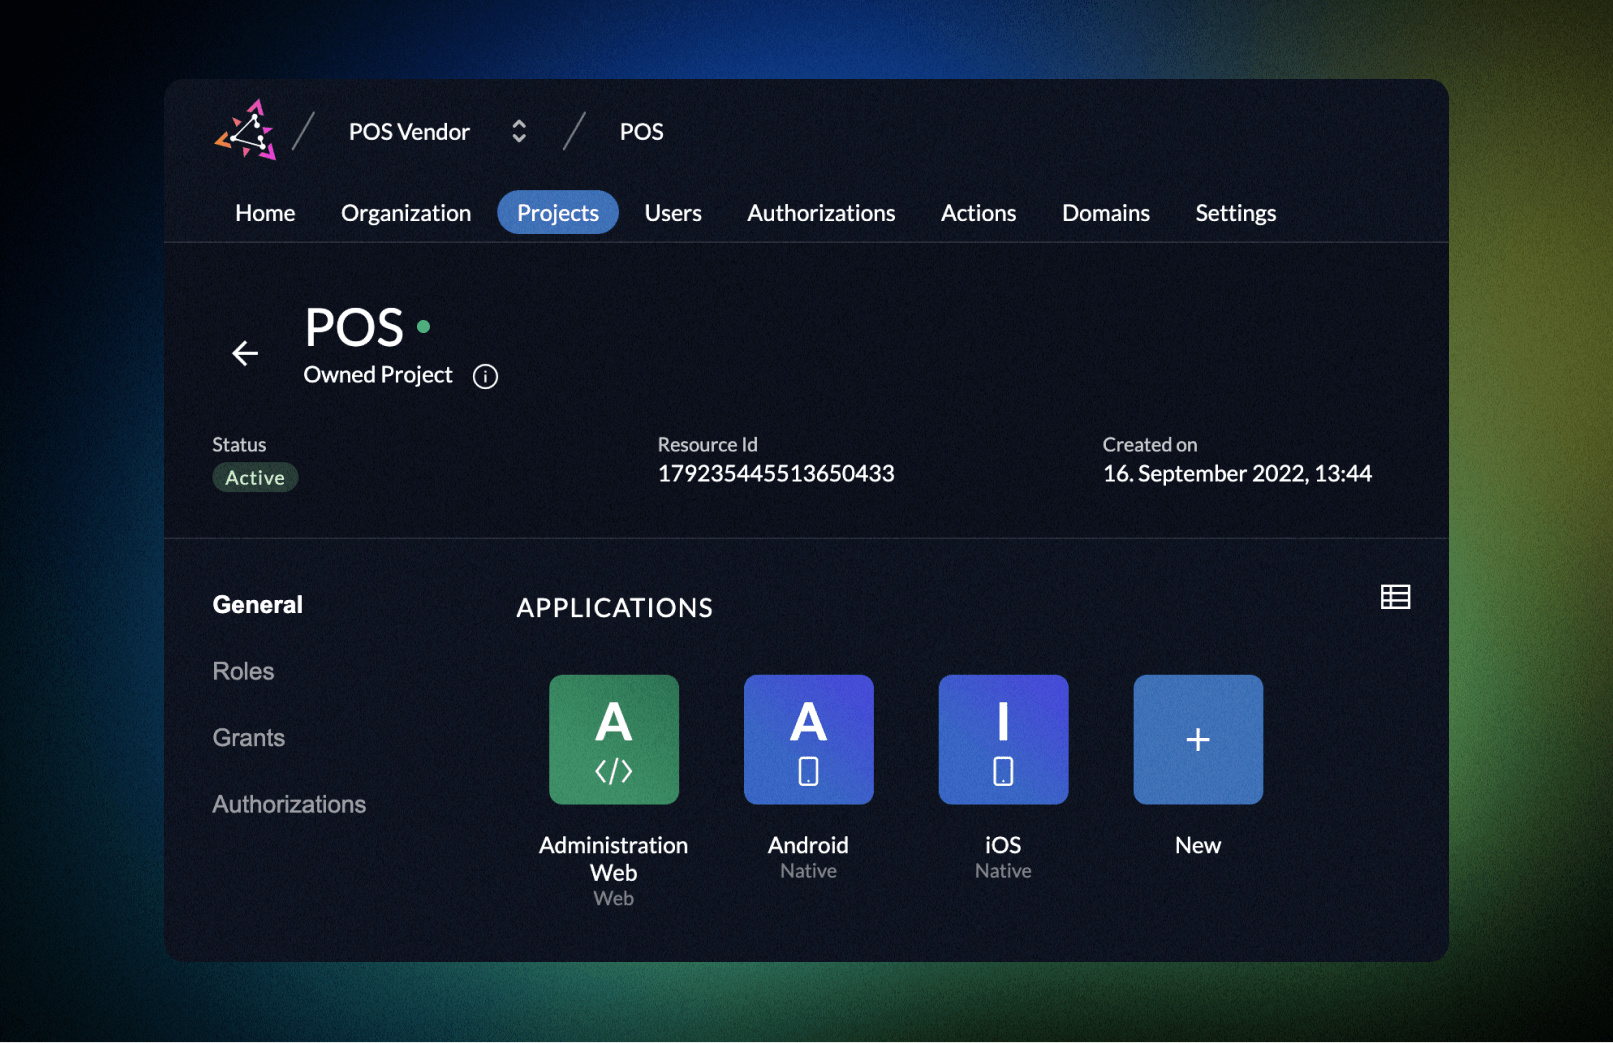The width and height of the screenshot is (1613, 1043).
Task: Open the Domains tab
Action: coord(1106,213)
